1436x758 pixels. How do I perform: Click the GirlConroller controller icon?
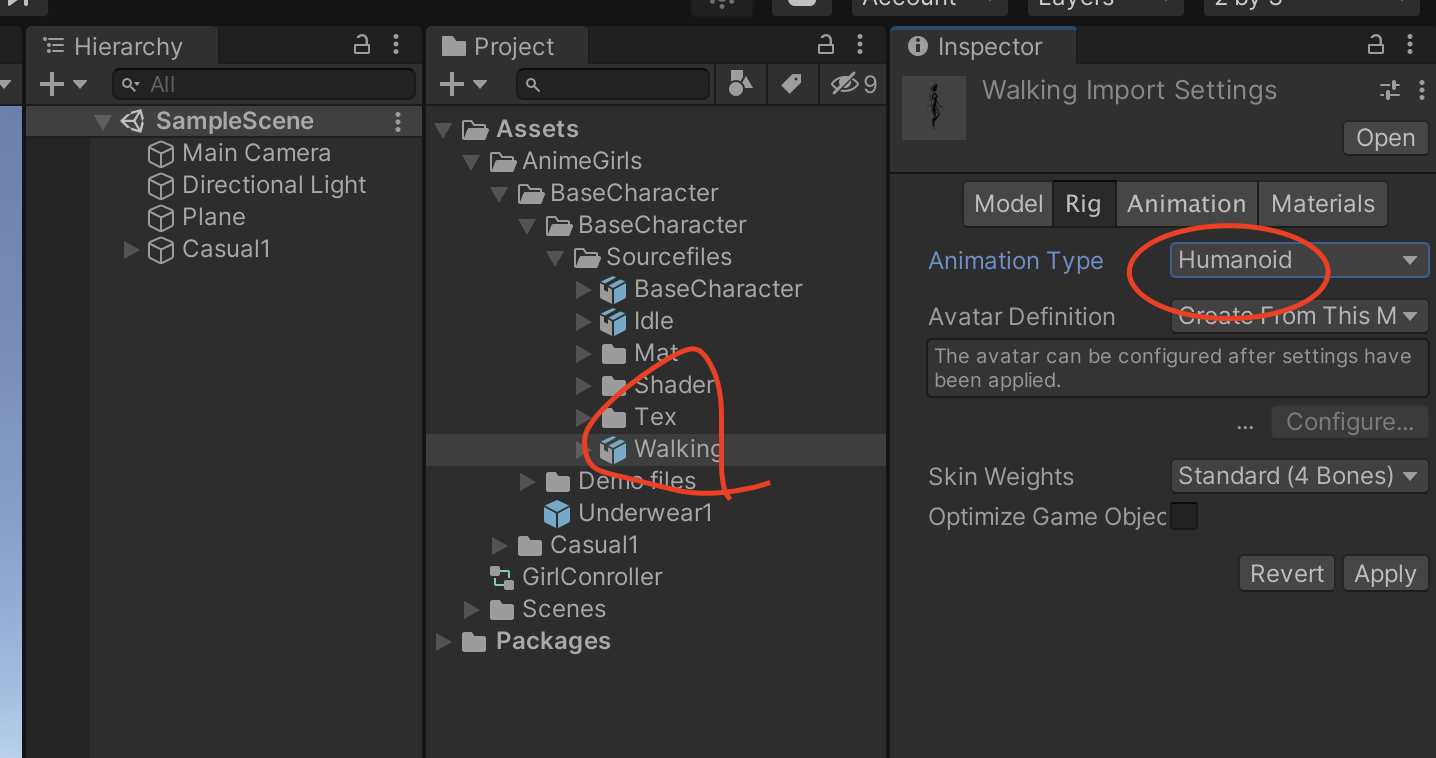(x=501, y=577)
